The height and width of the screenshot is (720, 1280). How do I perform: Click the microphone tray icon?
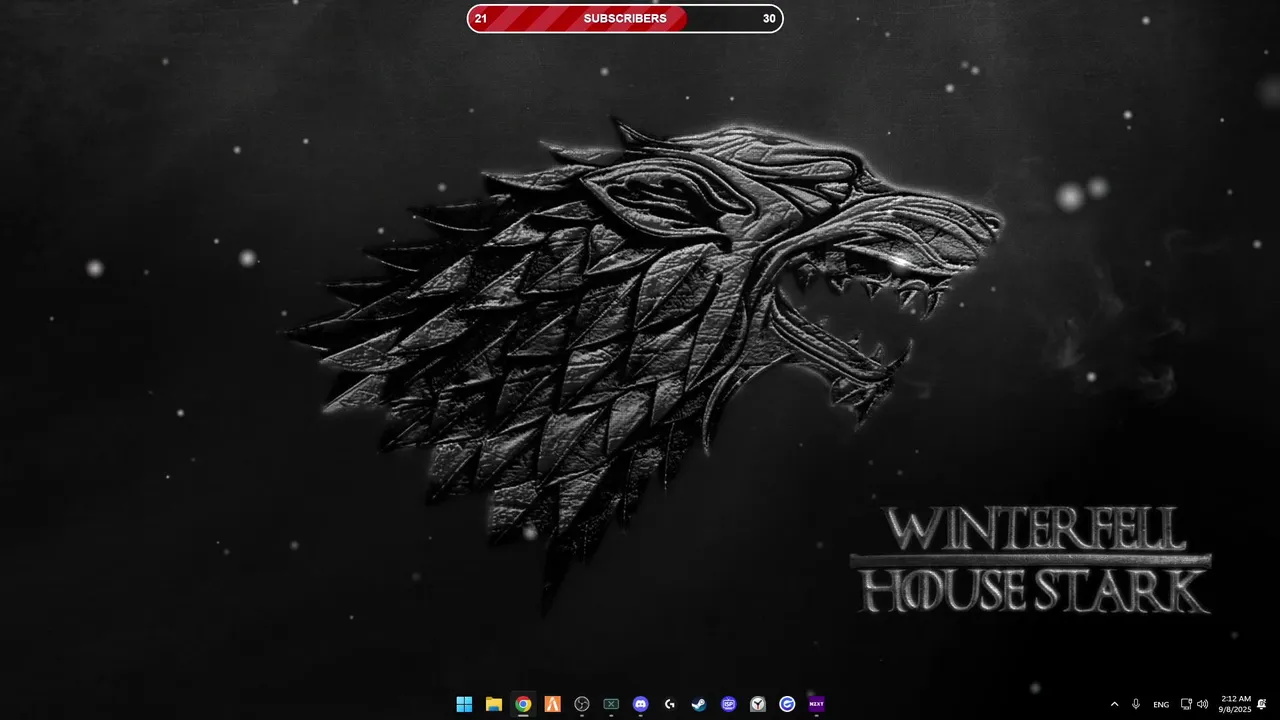[1136, 704]
